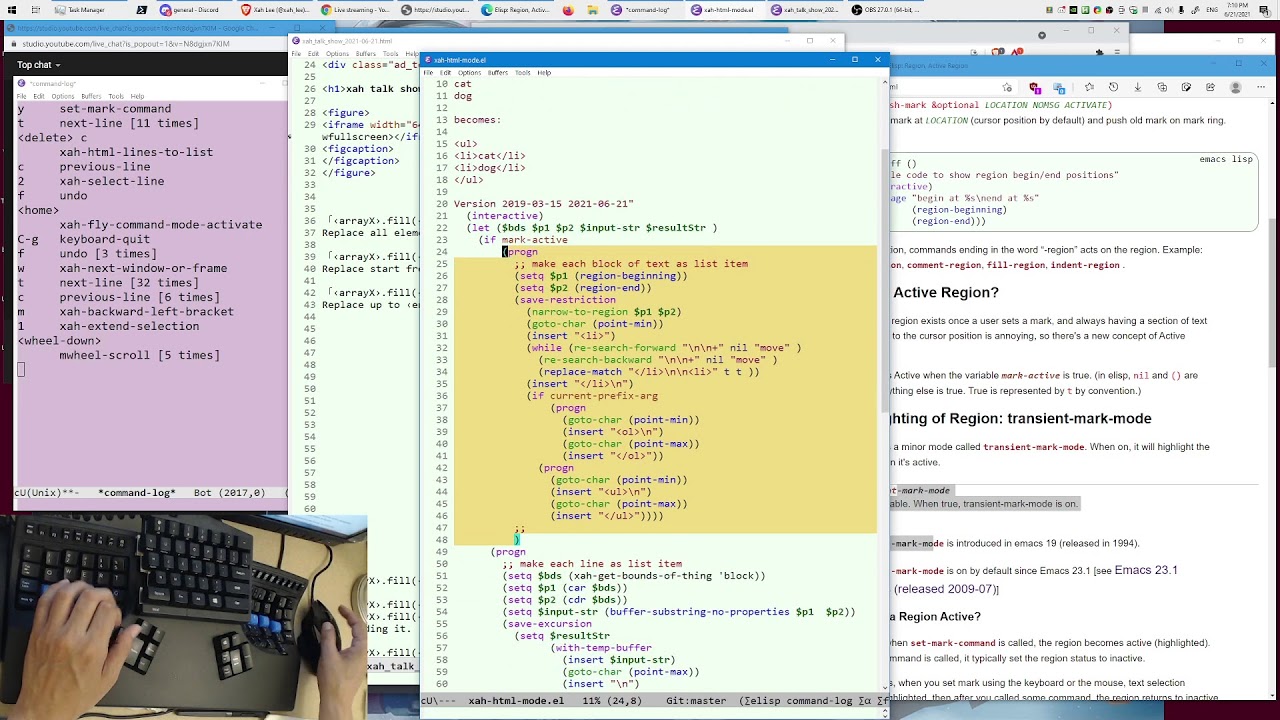This screenshot has height=720, width=1280.
Task: Open Edge Favorites toolbar icon
Action: click(x=1089, y=87)
